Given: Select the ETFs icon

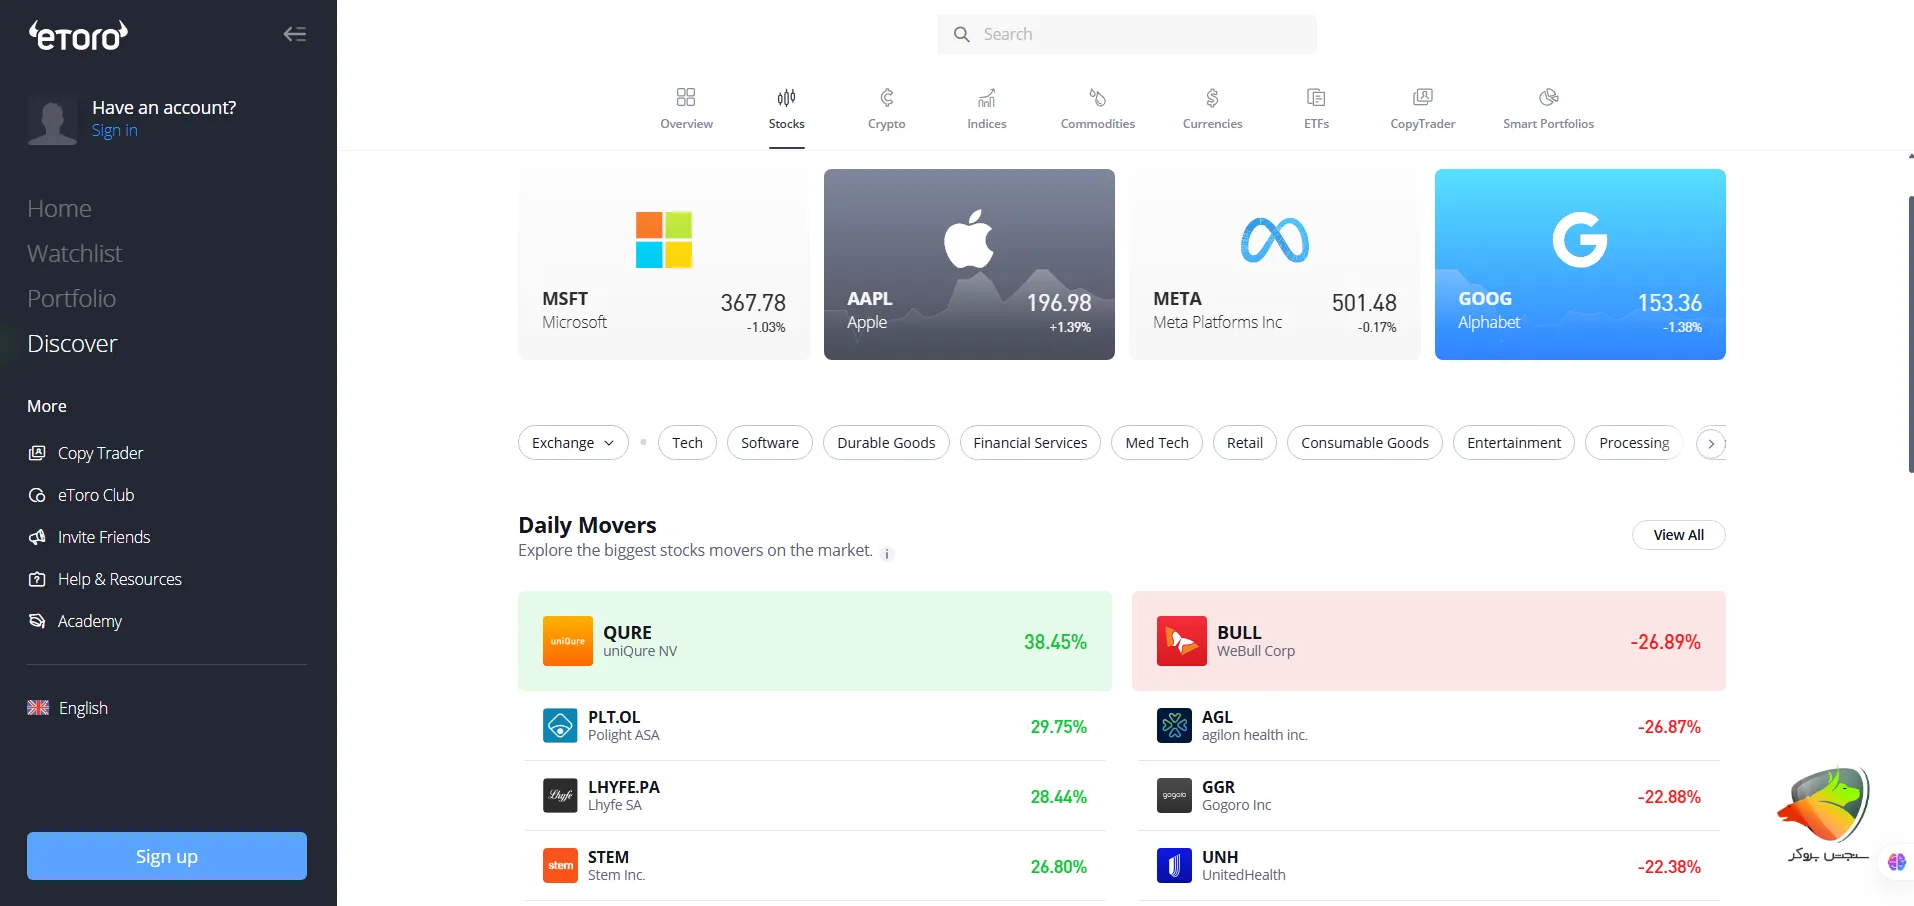Looking at the screenshot, I should point(1316,97).
